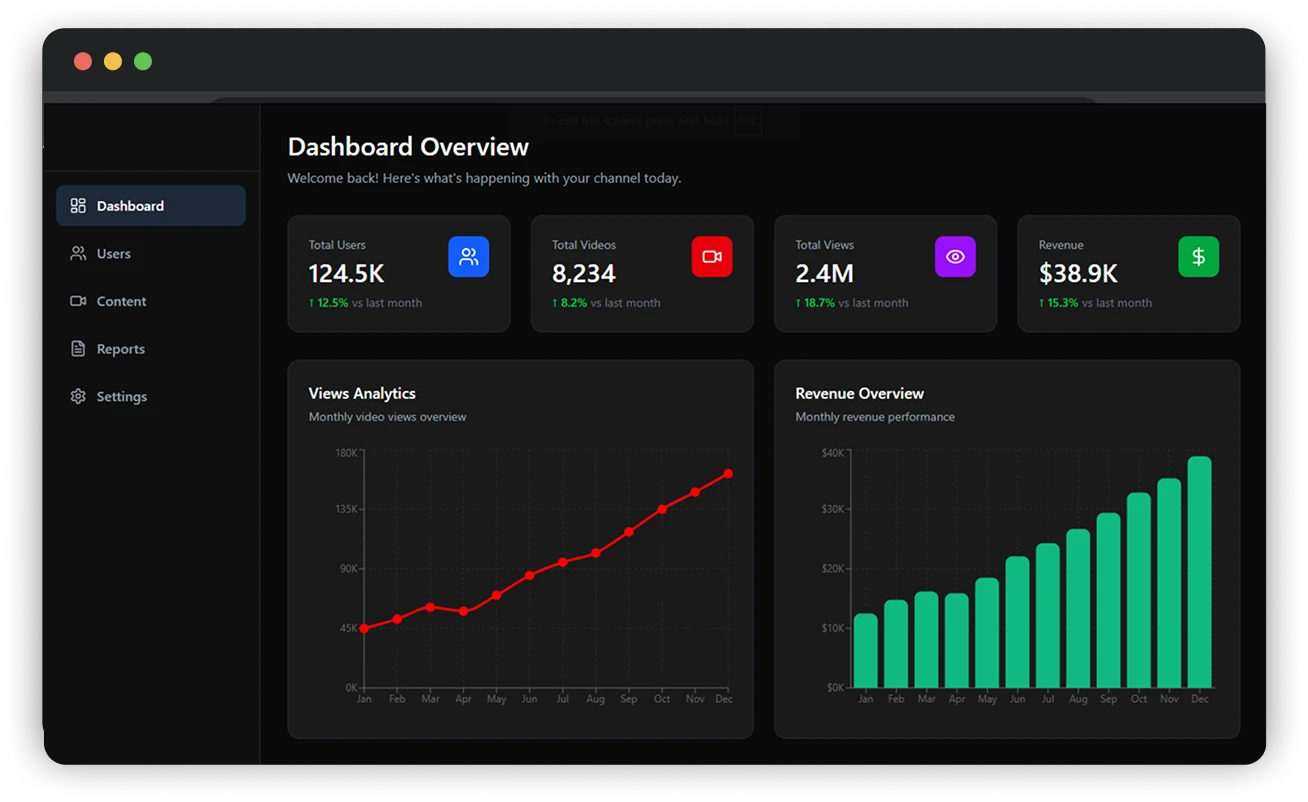
Task: Click the Revenue Overview panel title
Action: coord(859,393)
